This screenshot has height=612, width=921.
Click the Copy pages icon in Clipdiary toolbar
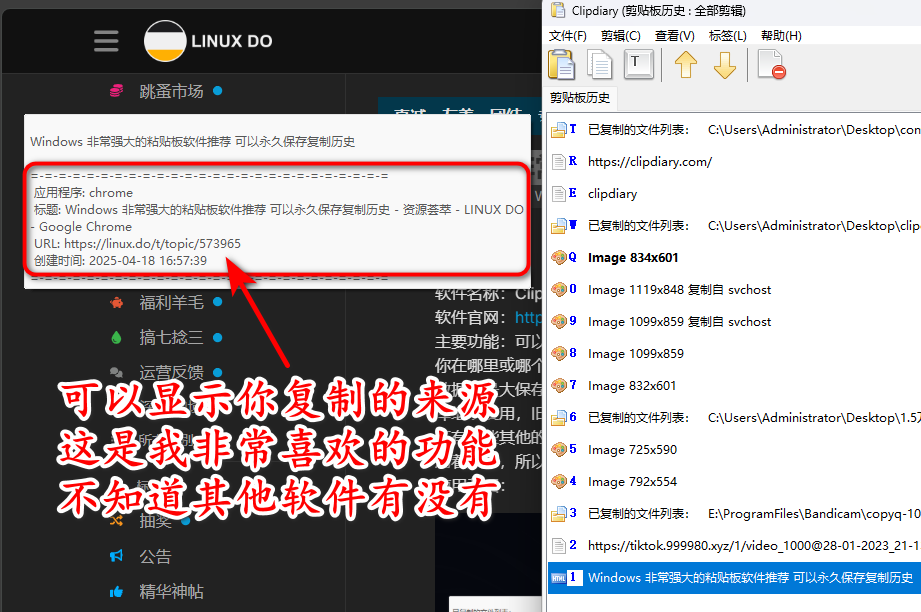tap(600, 65)
